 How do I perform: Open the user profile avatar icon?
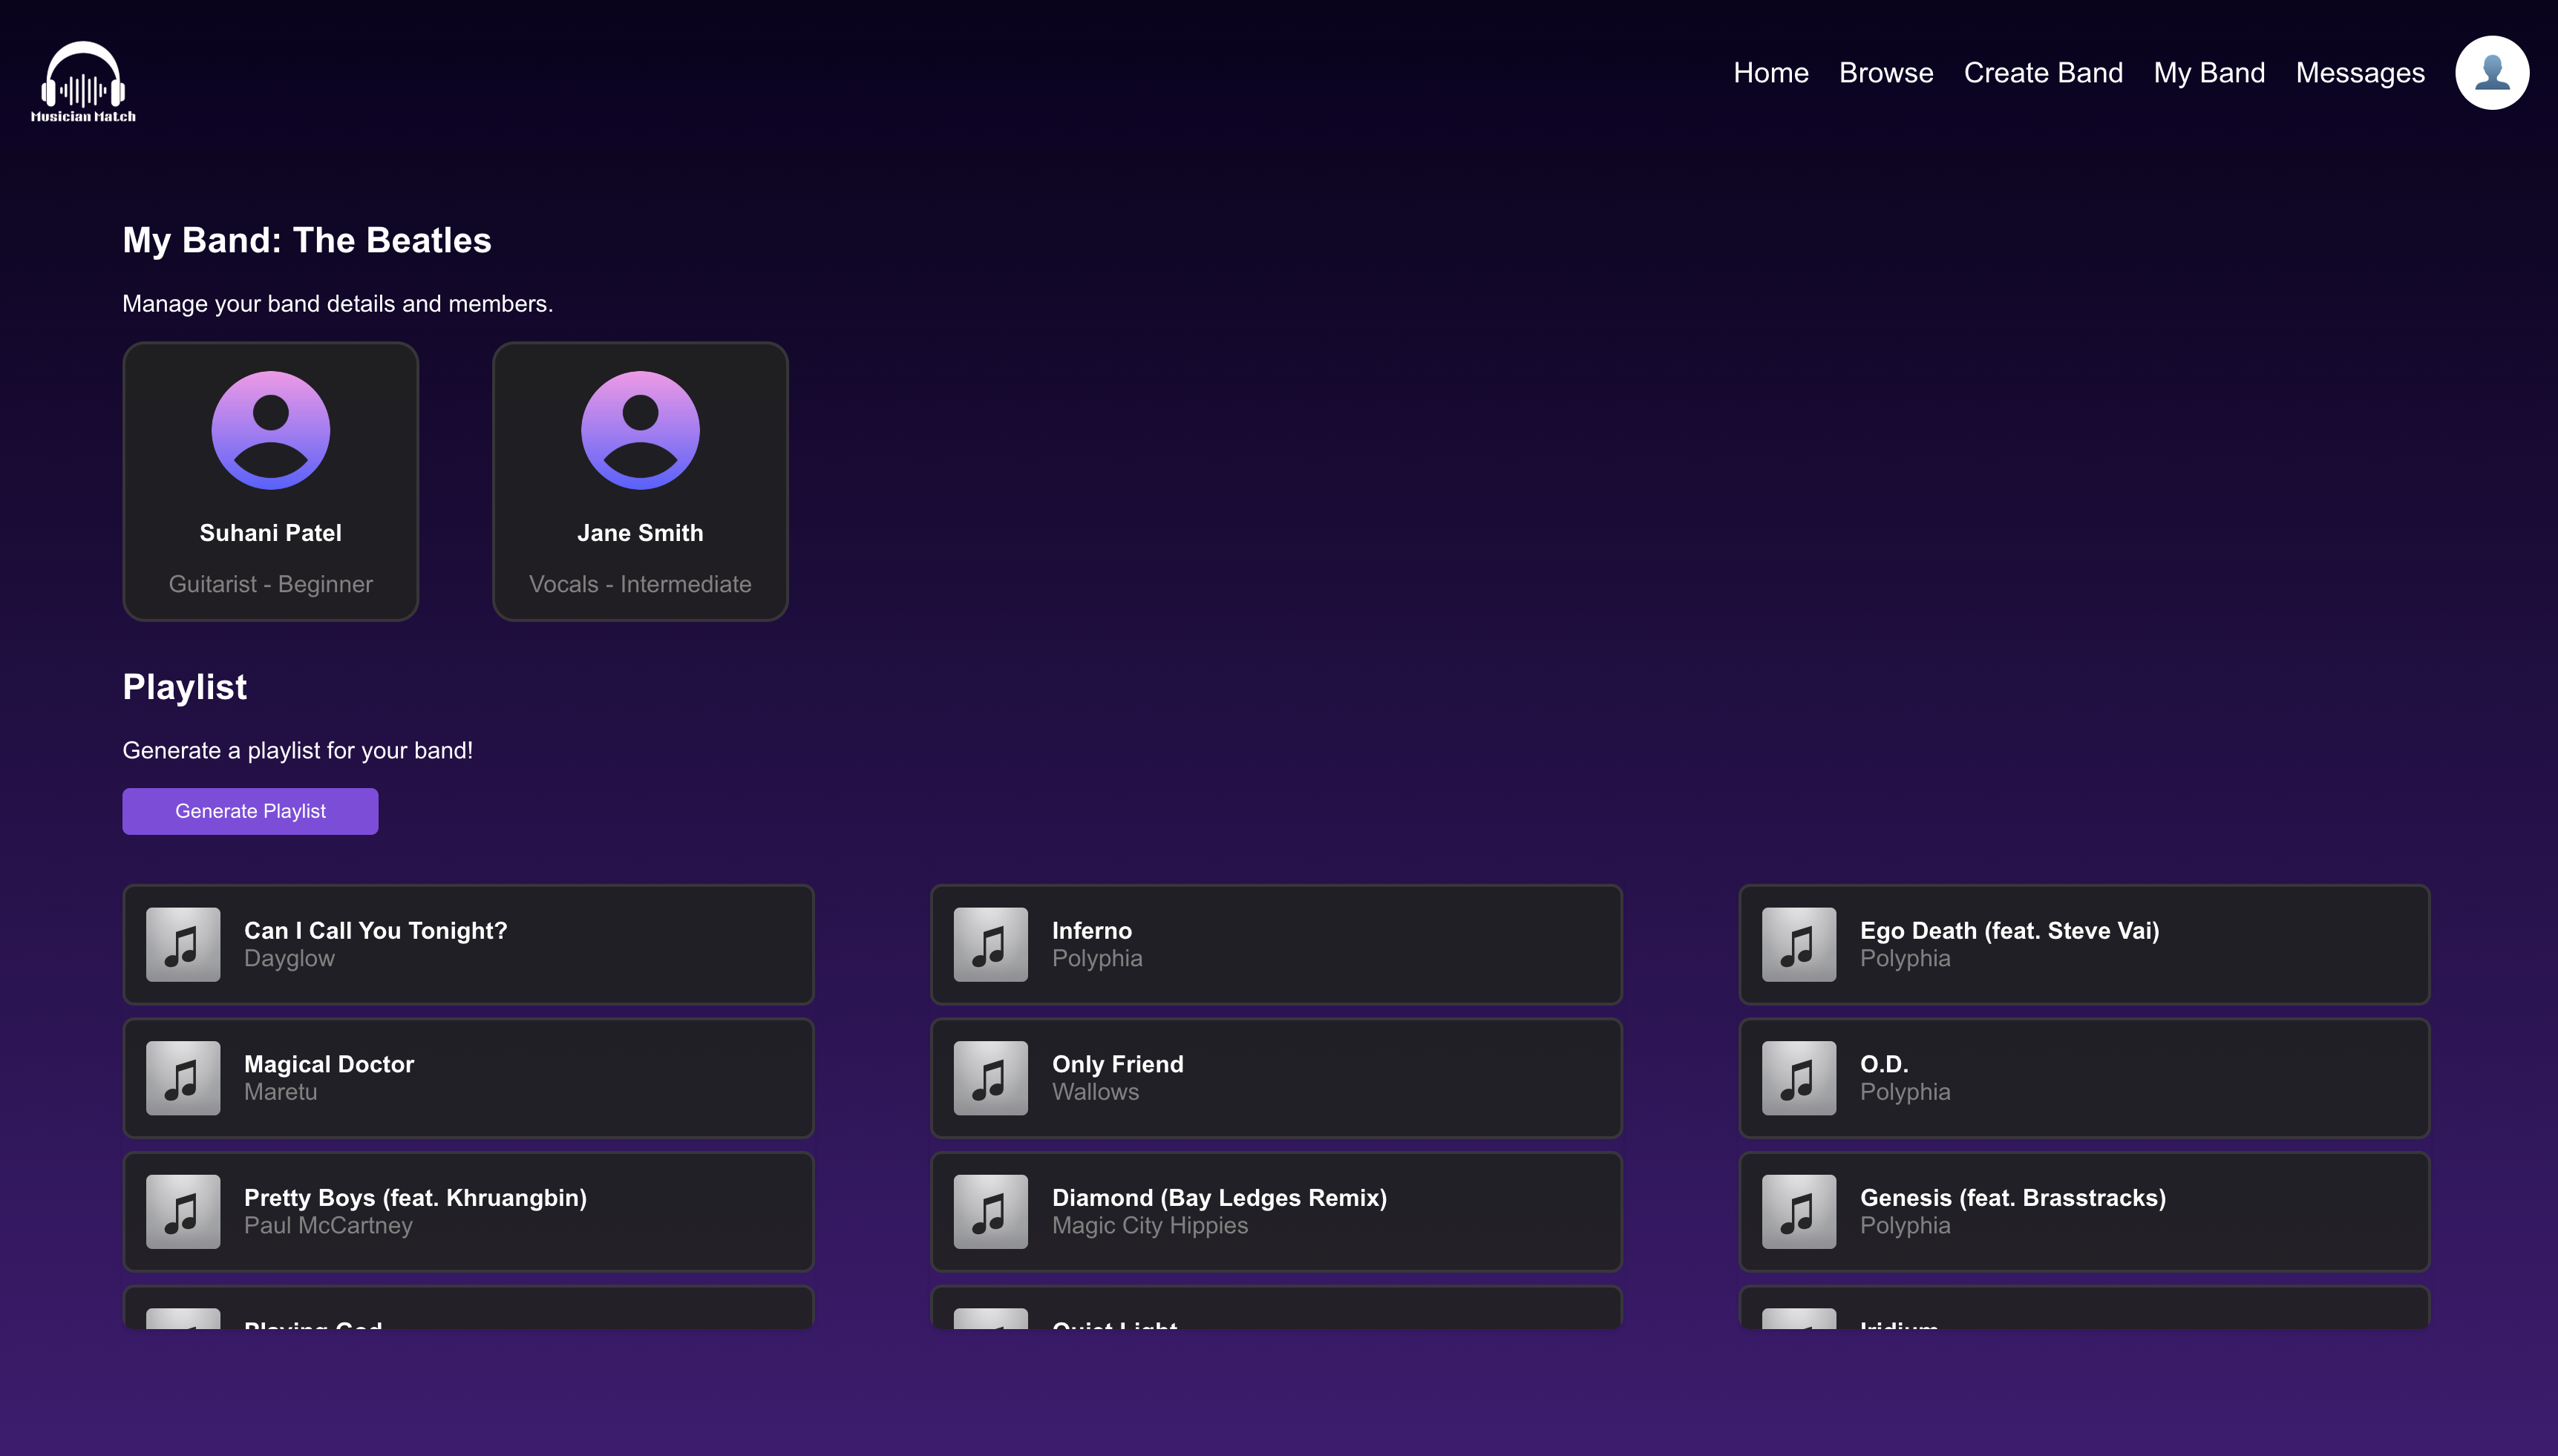[2491, 73]
